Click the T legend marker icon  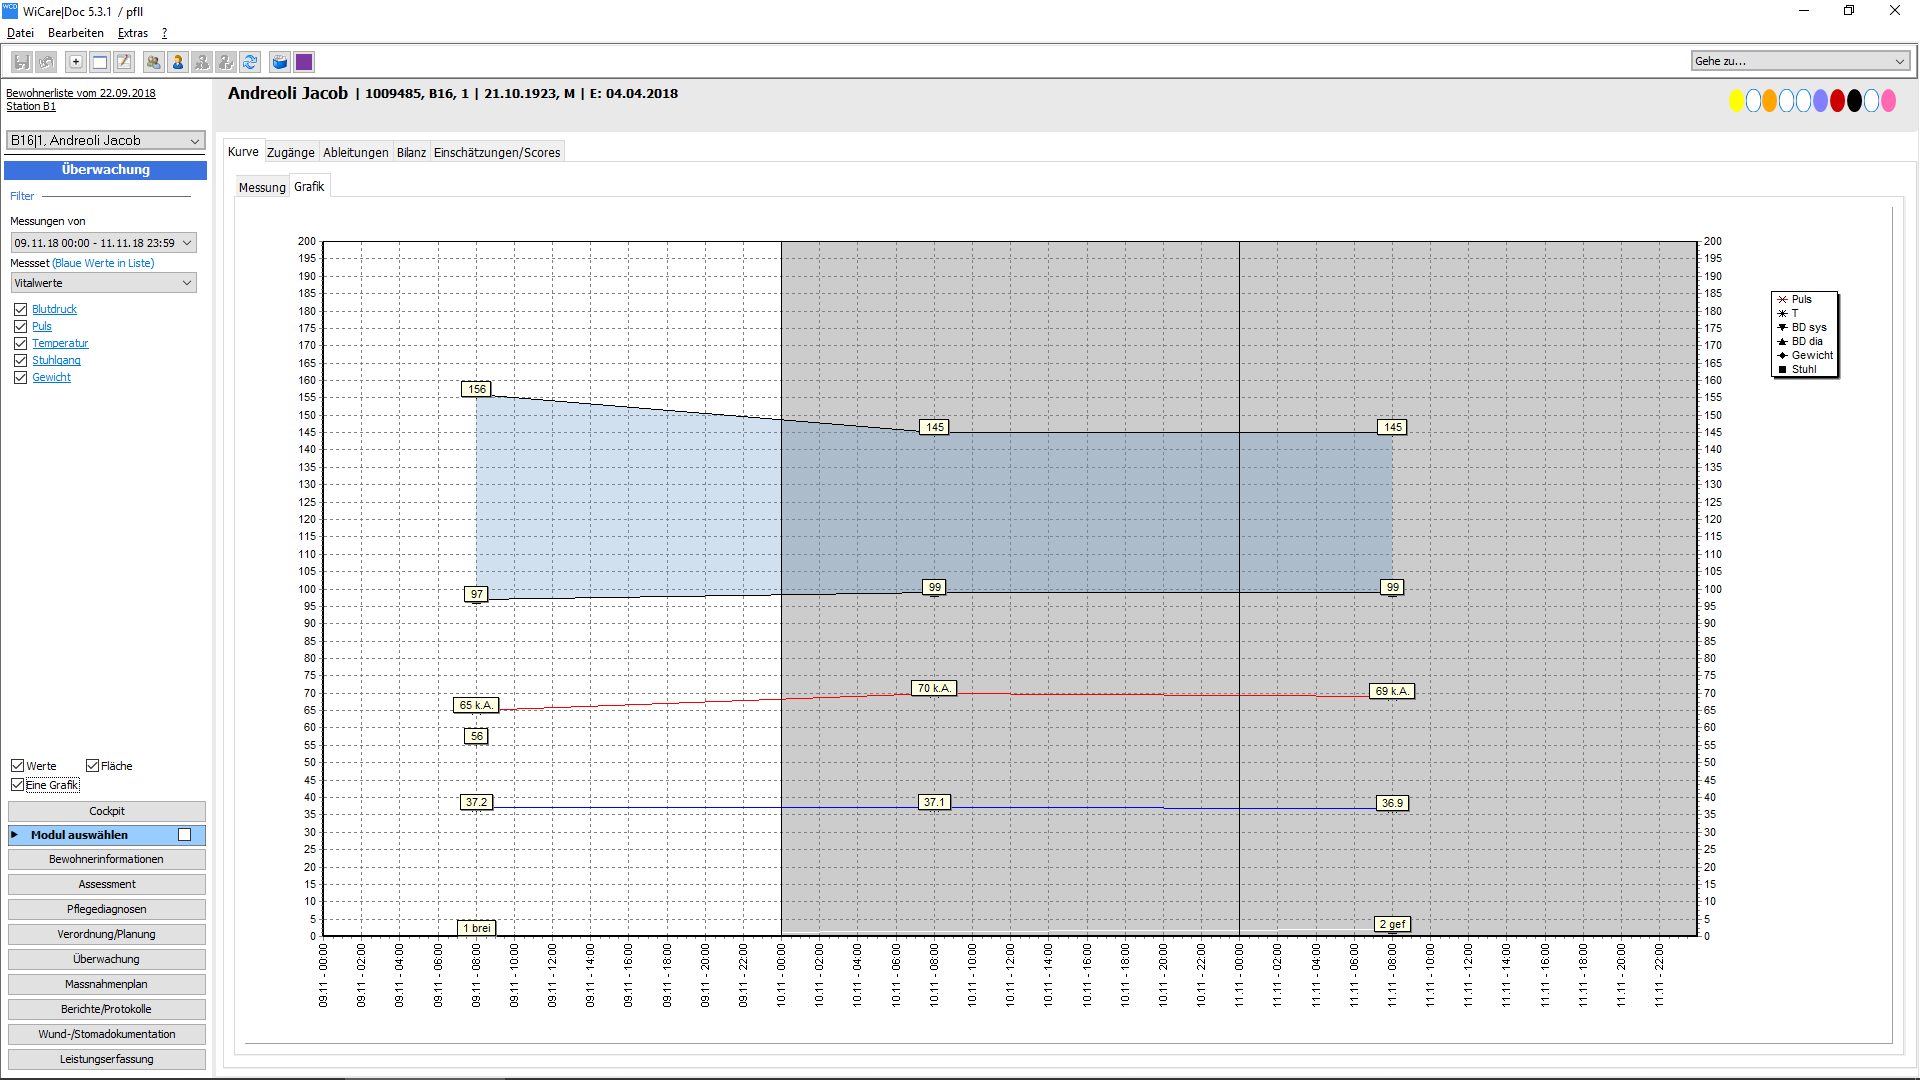click(1782, 313)
